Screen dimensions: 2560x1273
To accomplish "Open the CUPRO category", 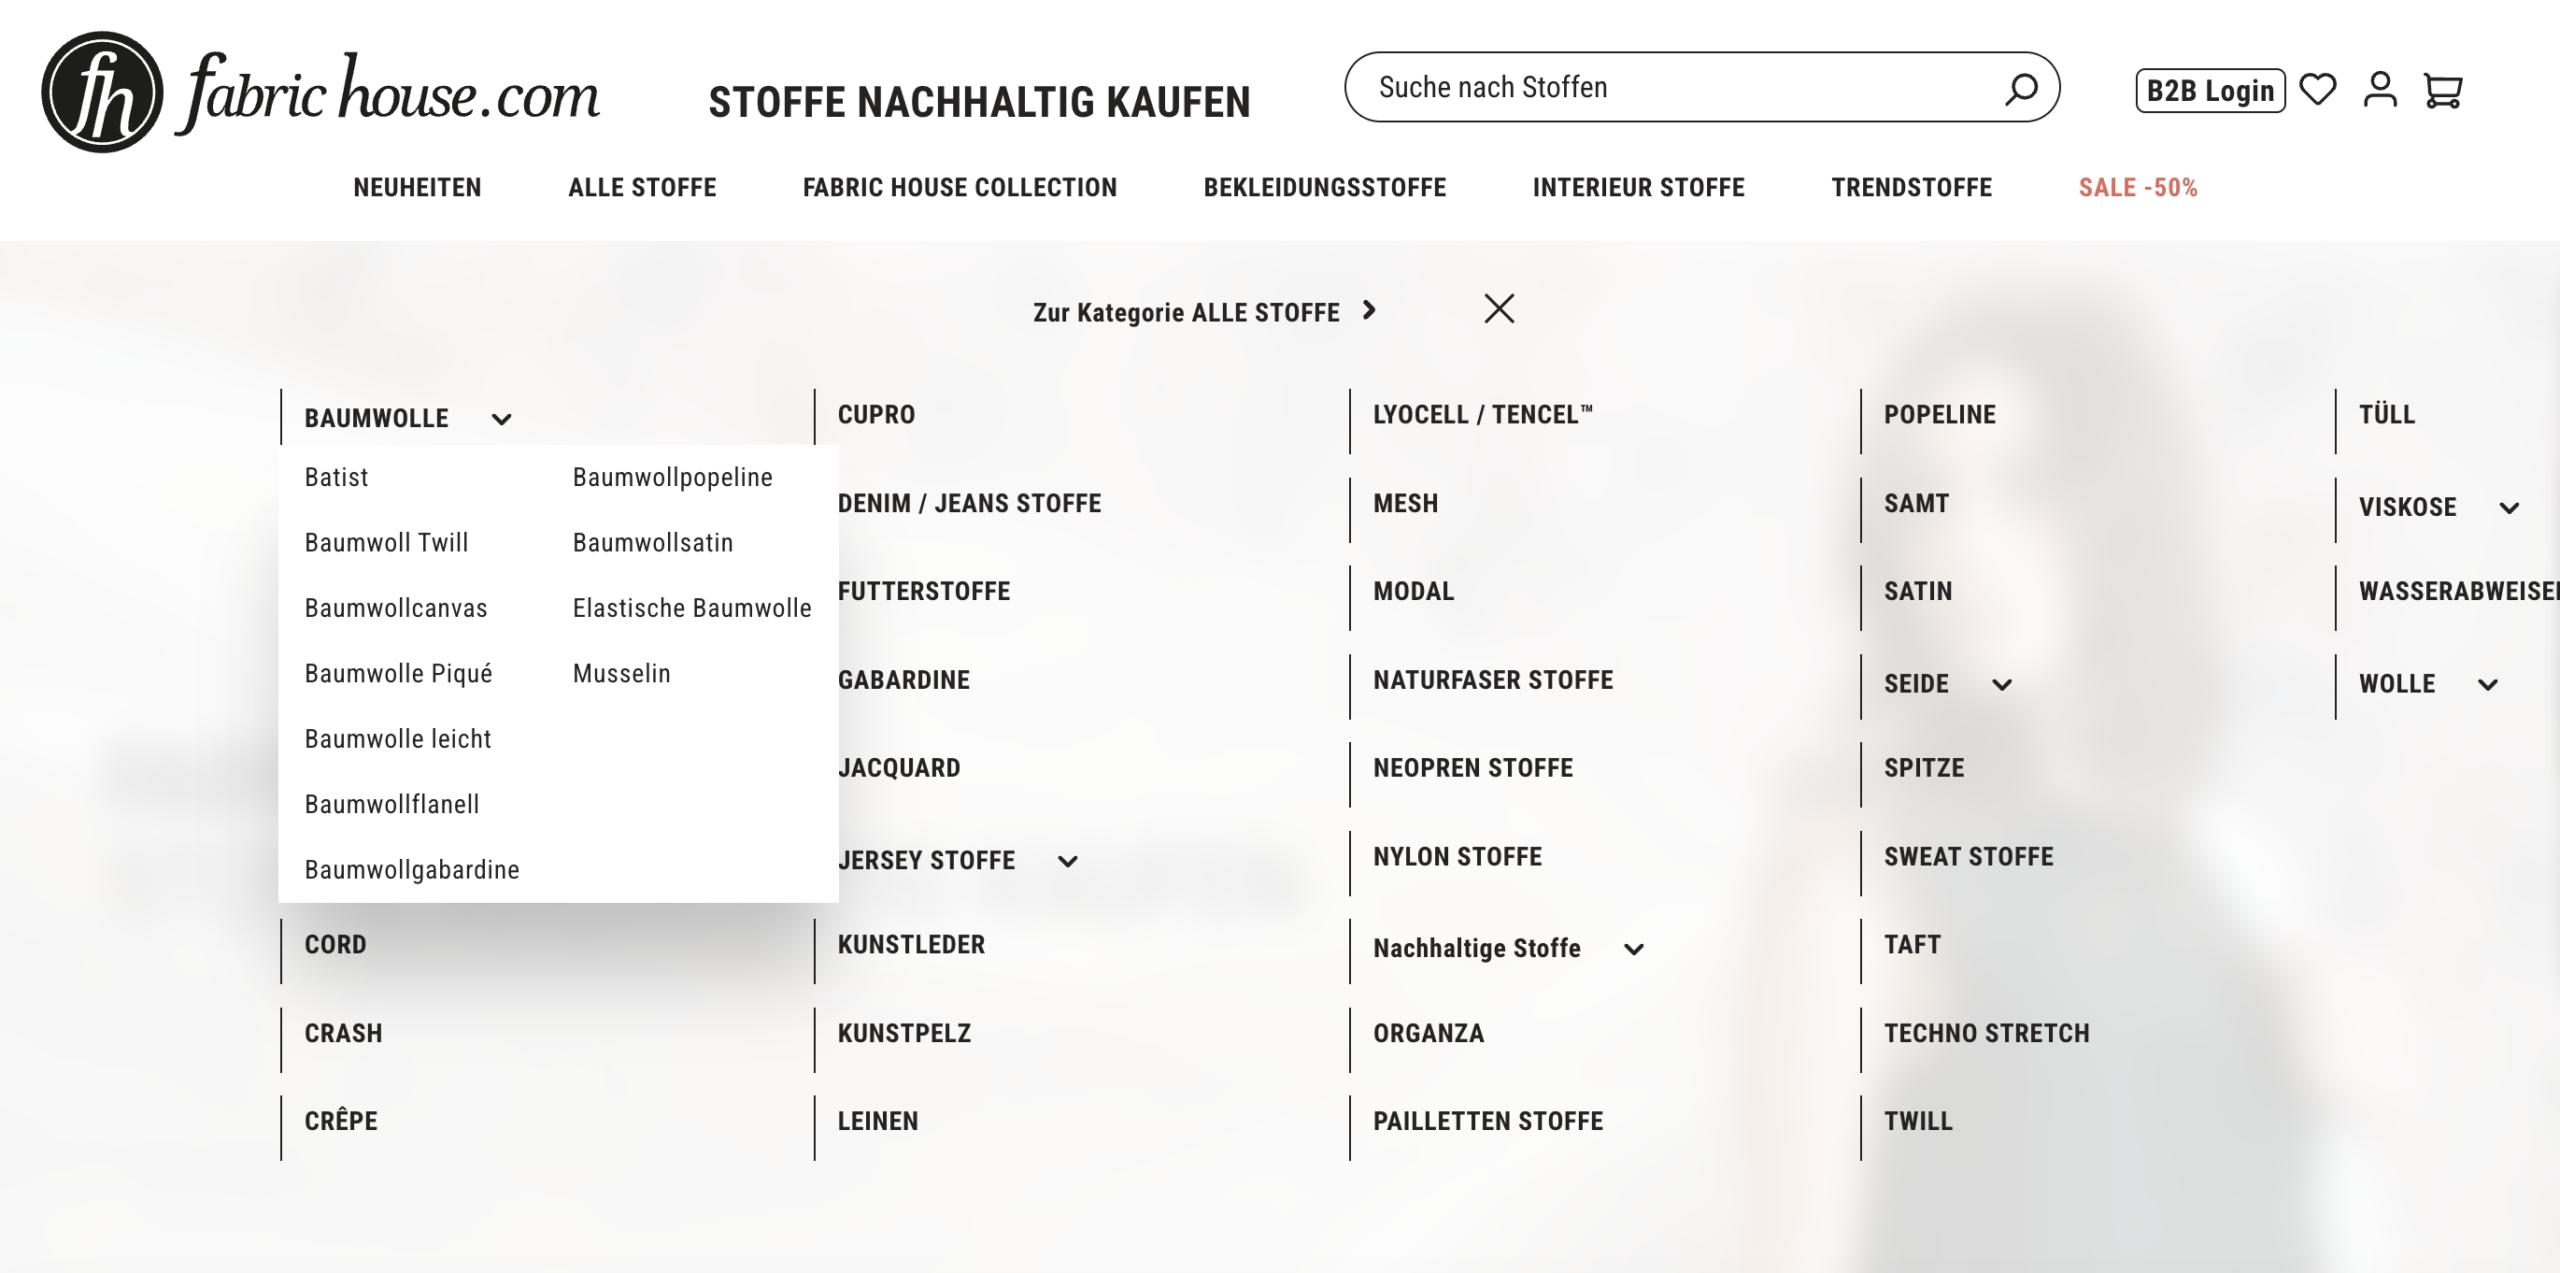I will (876, 414).
